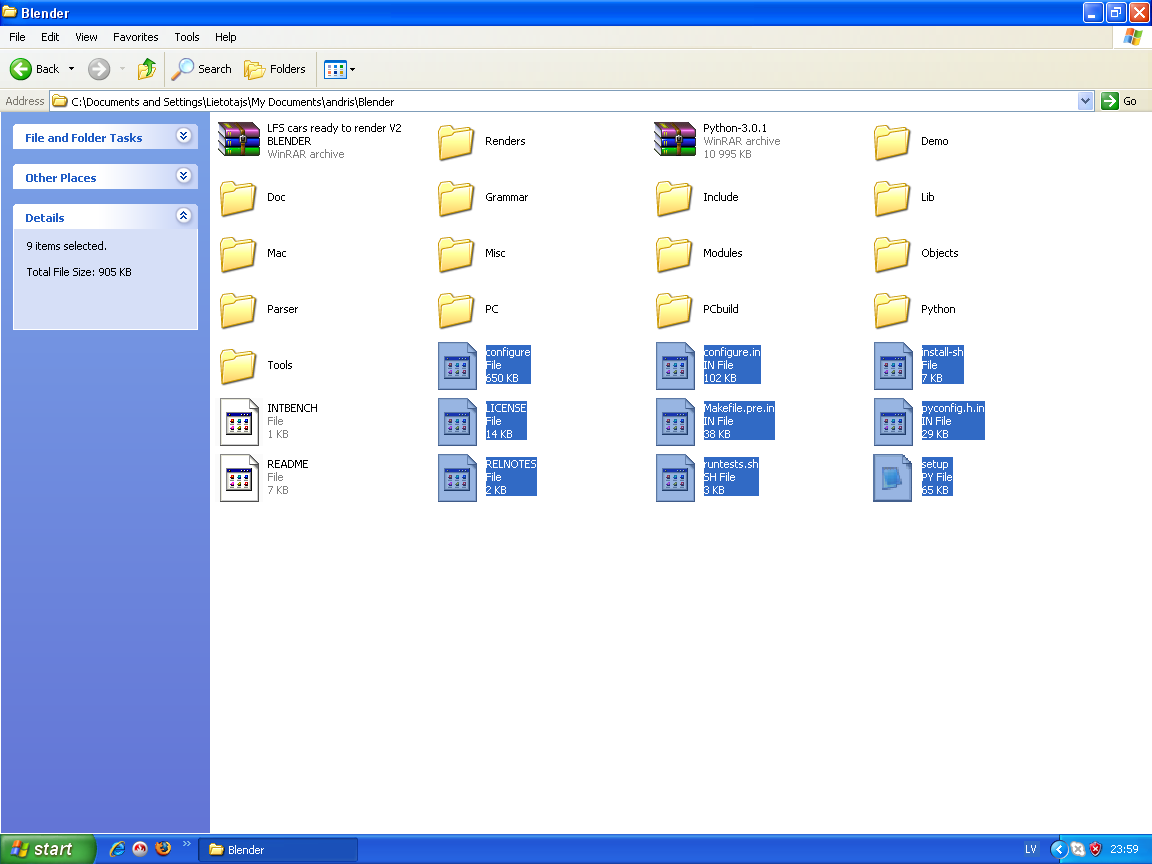The height and width of the screenshot is (864, 1152).
Task: Go up one folder level
Action: pos(147,69)
